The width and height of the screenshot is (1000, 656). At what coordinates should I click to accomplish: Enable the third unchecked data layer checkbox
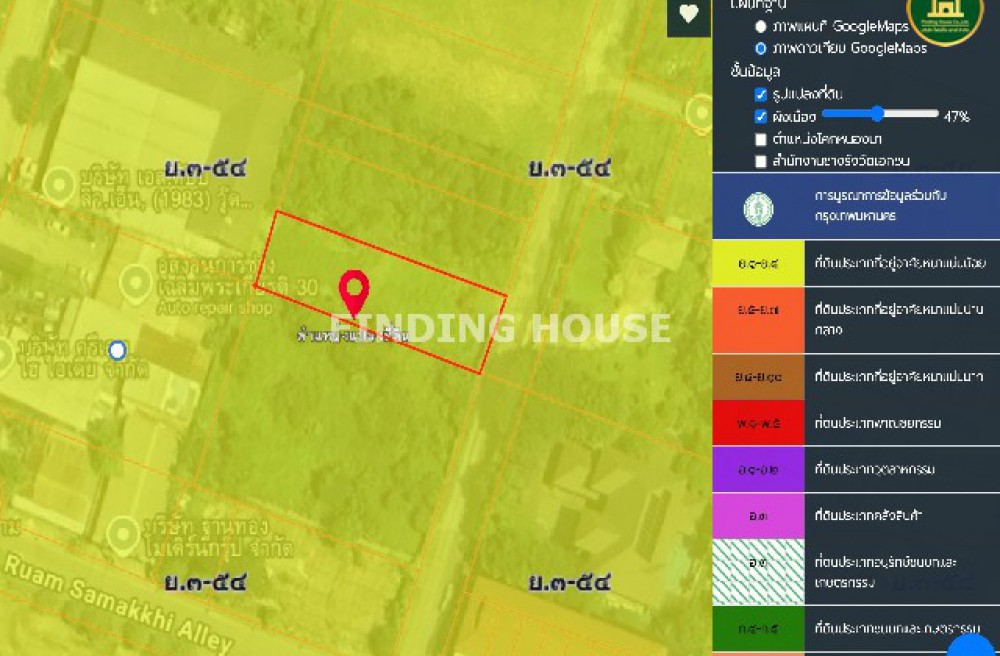pos(761,139)
